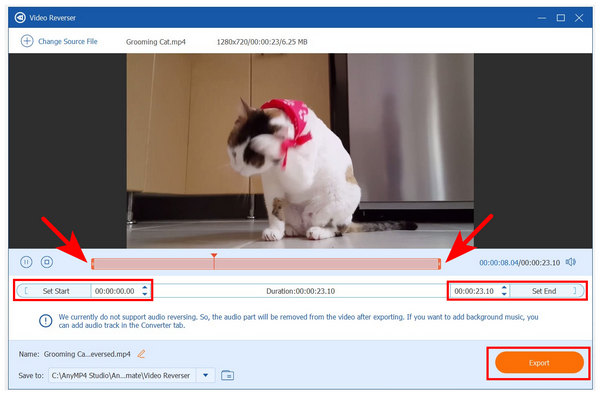Screen dimensions: 600x395
Task: Mute the volume speaker icon
Action: [x=571, y=262]
